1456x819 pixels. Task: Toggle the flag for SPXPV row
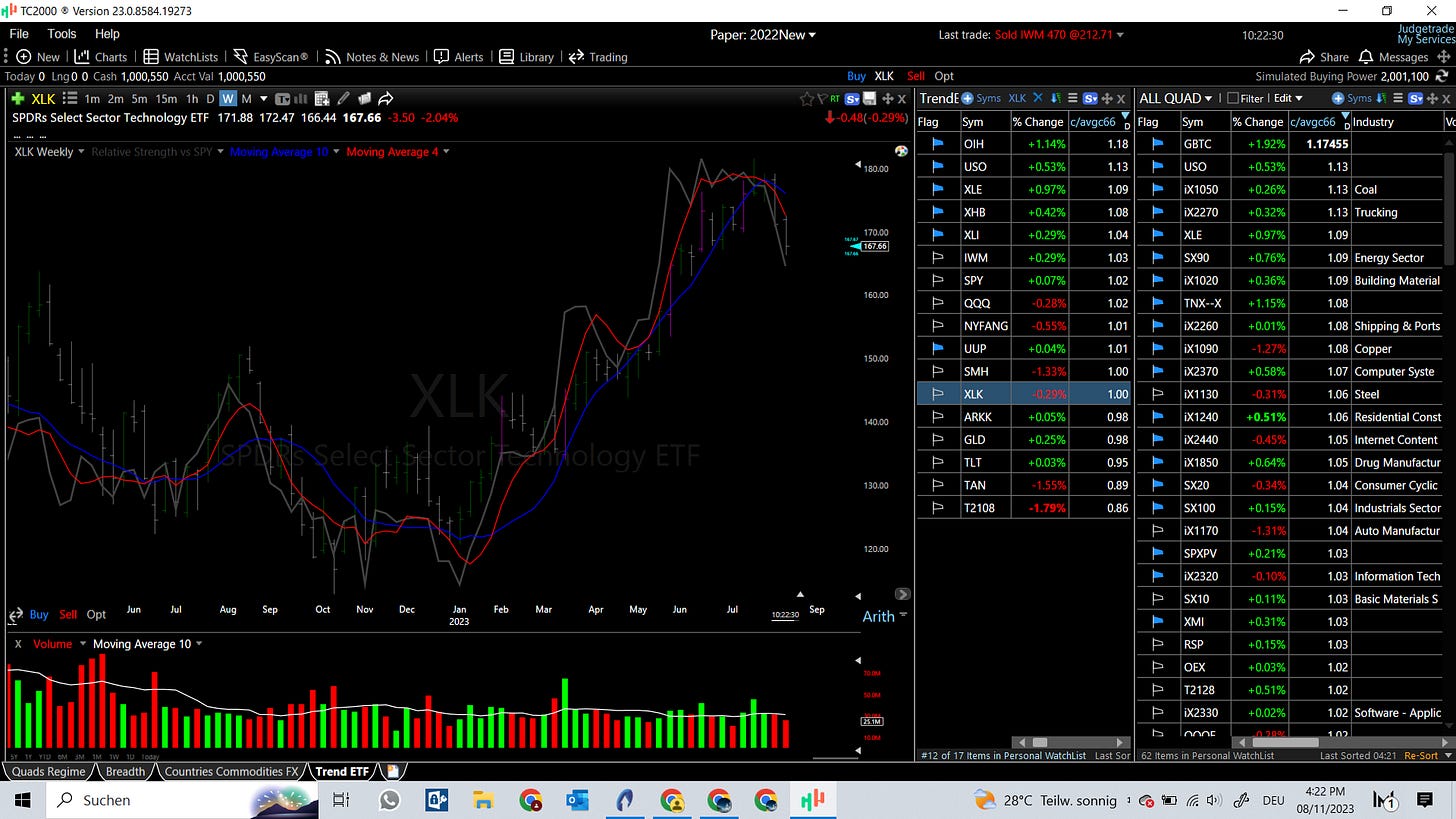(1158, 553)
